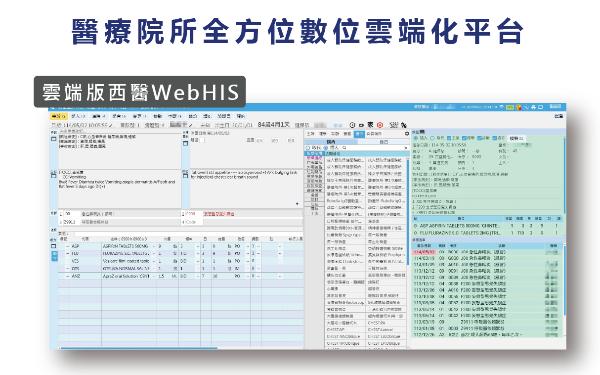The image size is (600, 375).
Task: Select the pink category in the order side list
Action: pos(314,158)
